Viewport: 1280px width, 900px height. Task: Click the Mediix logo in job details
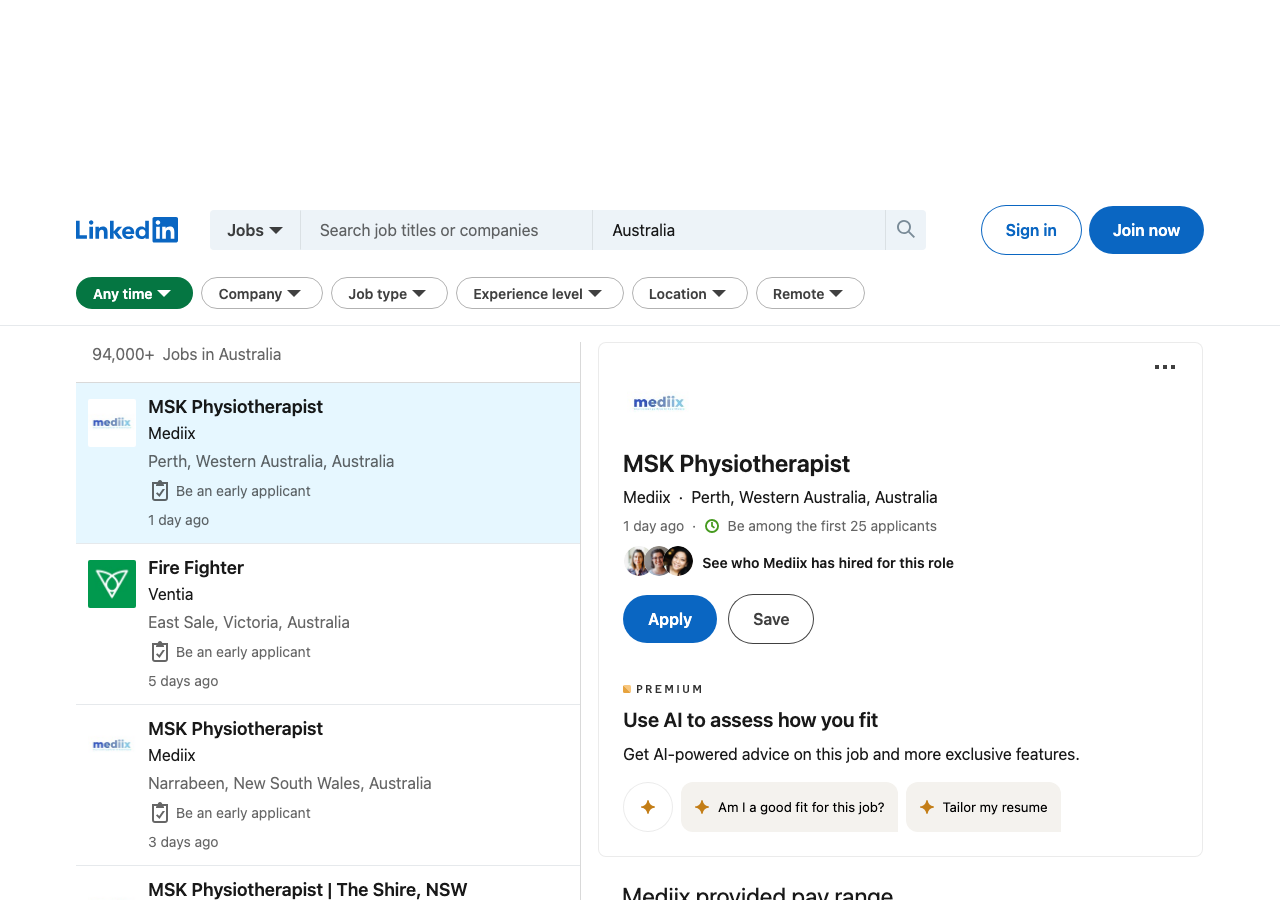coord(659,403)
